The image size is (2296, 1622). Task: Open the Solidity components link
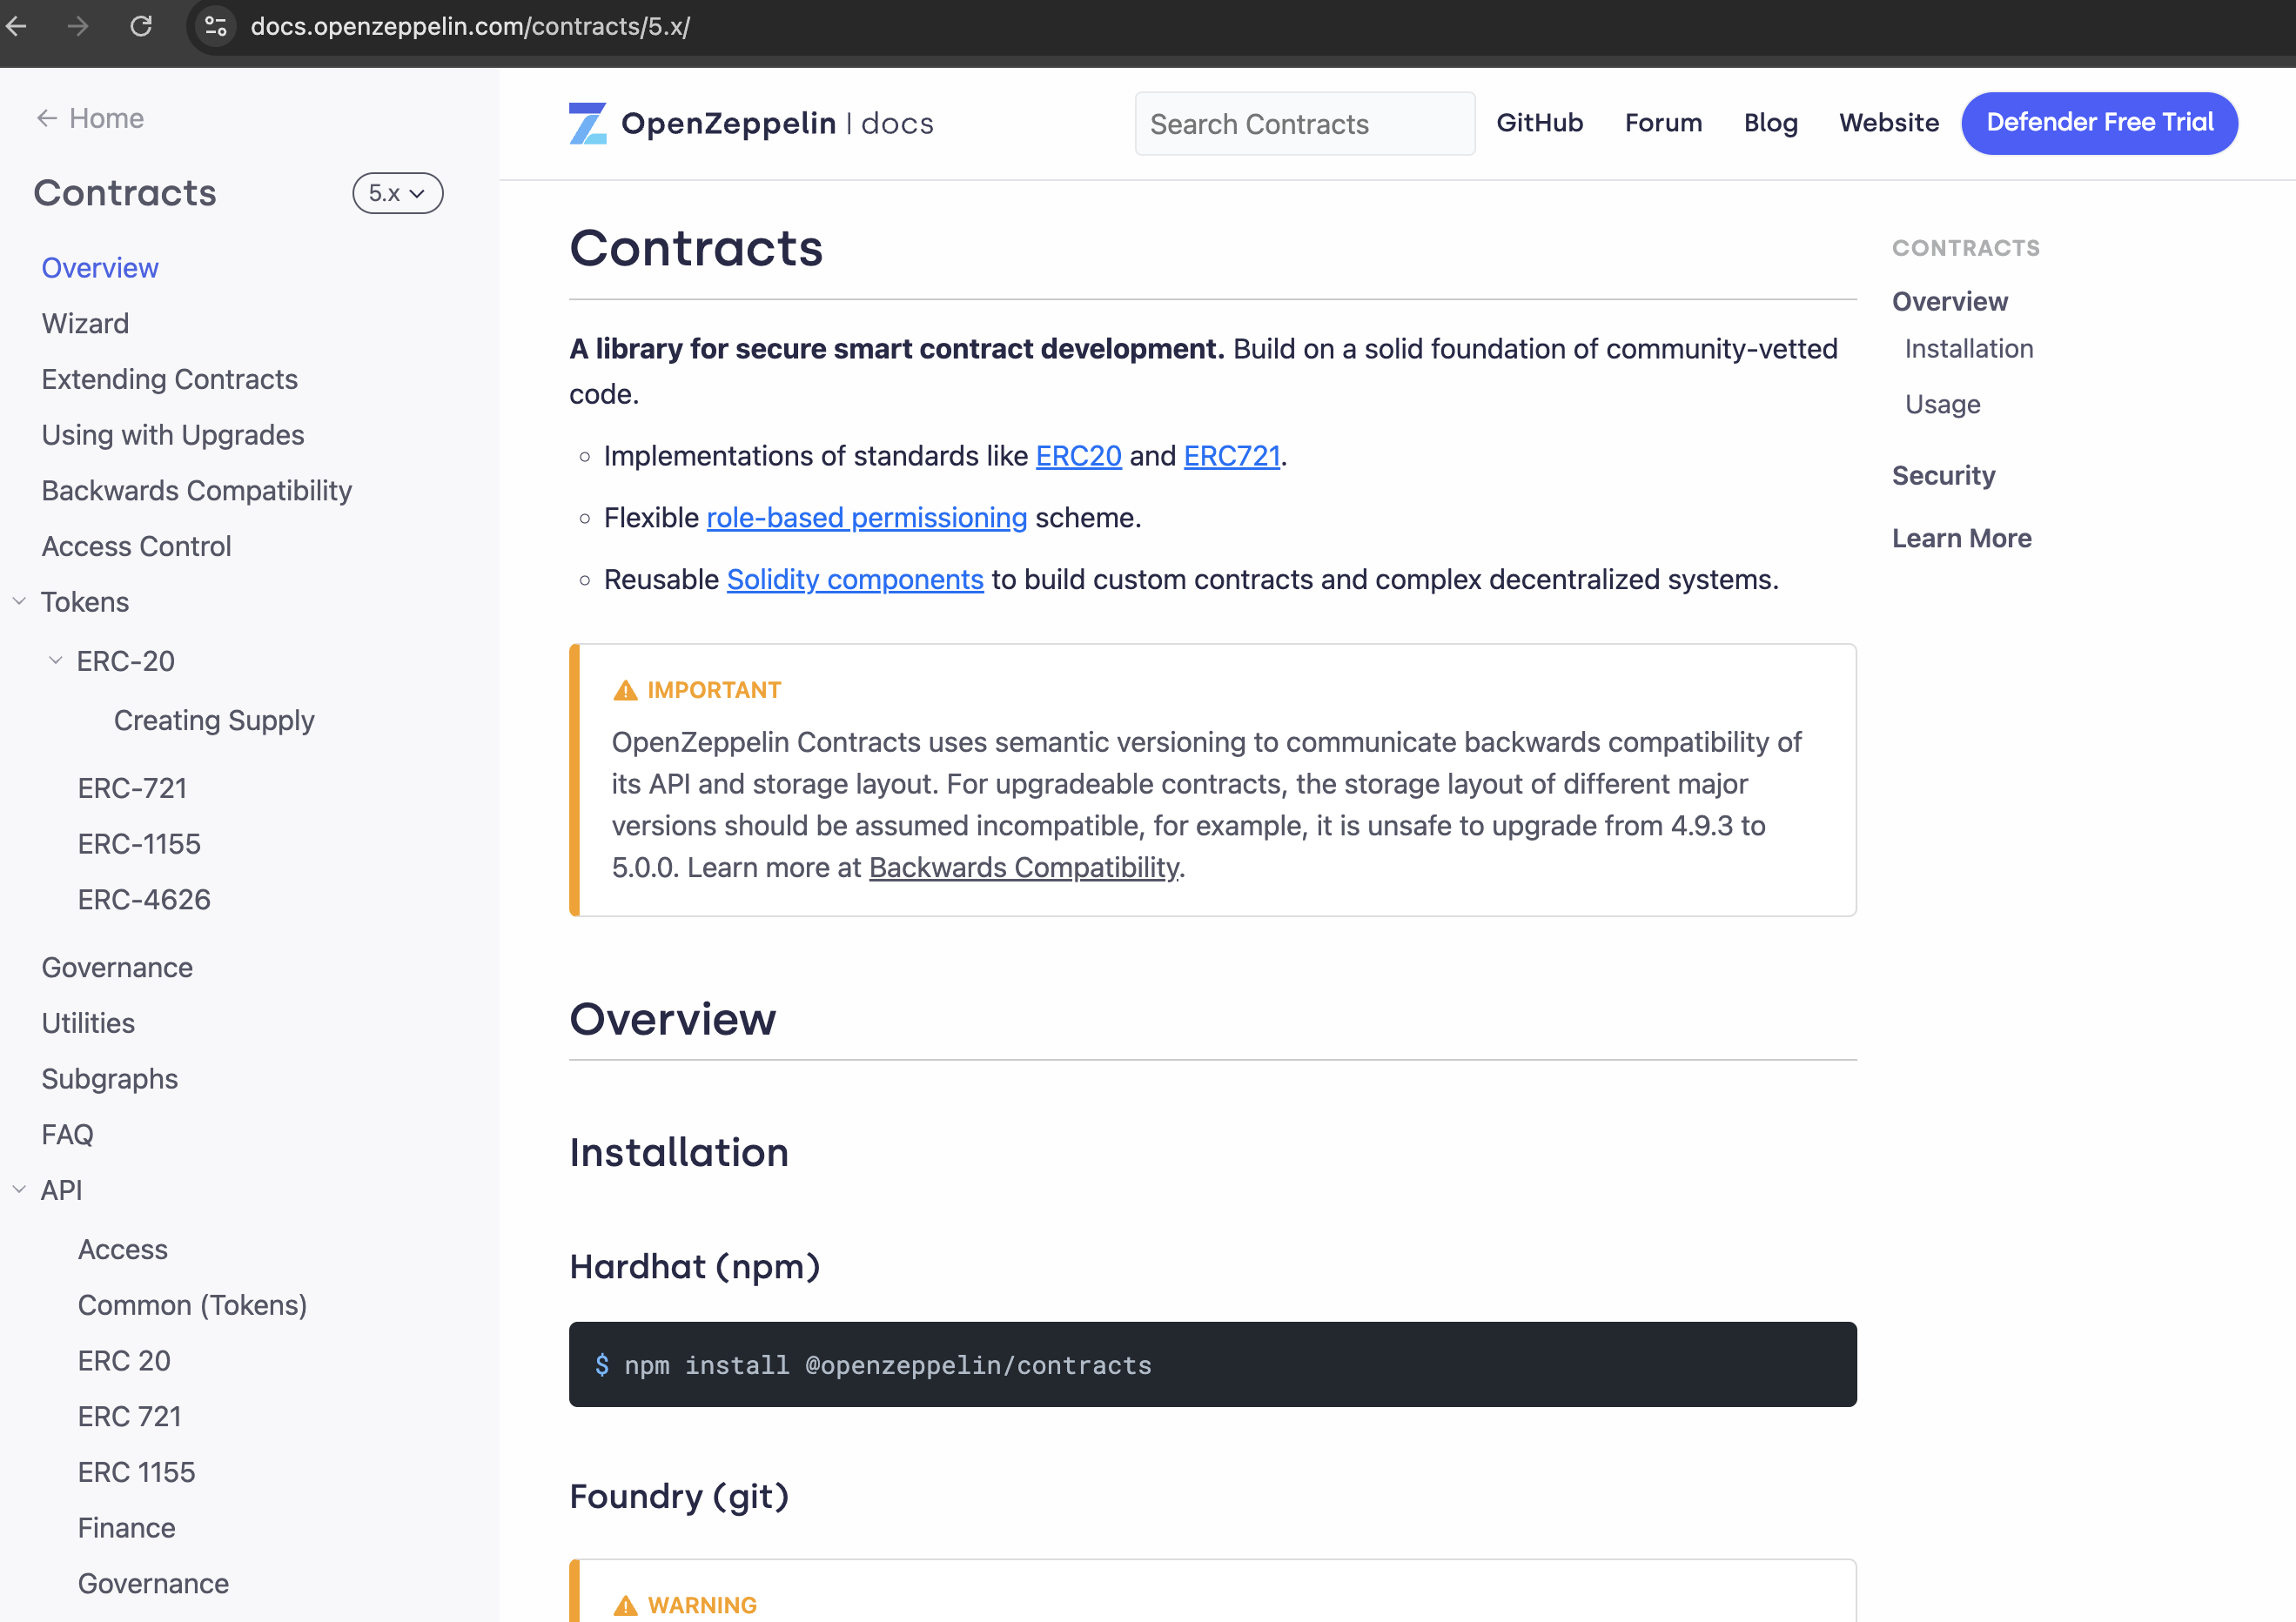tap(855, 580)
